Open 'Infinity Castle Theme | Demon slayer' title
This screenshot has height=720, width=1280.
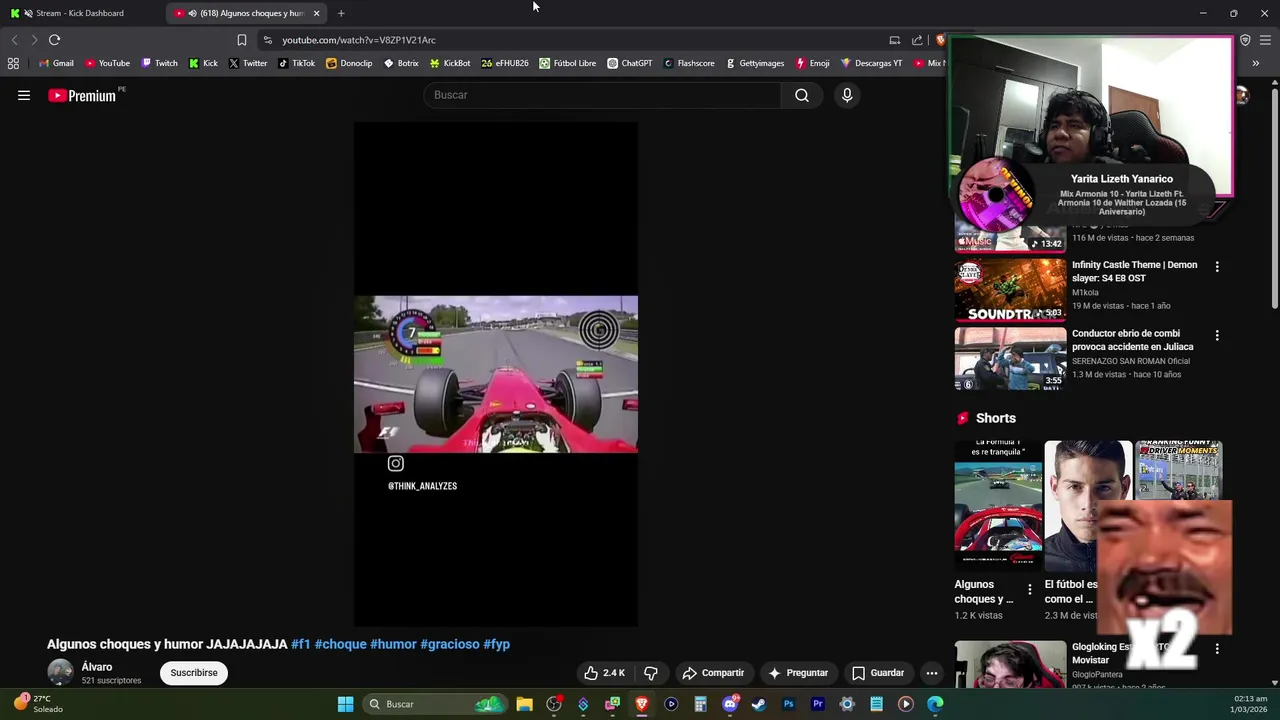click(x=1134, y=271)
